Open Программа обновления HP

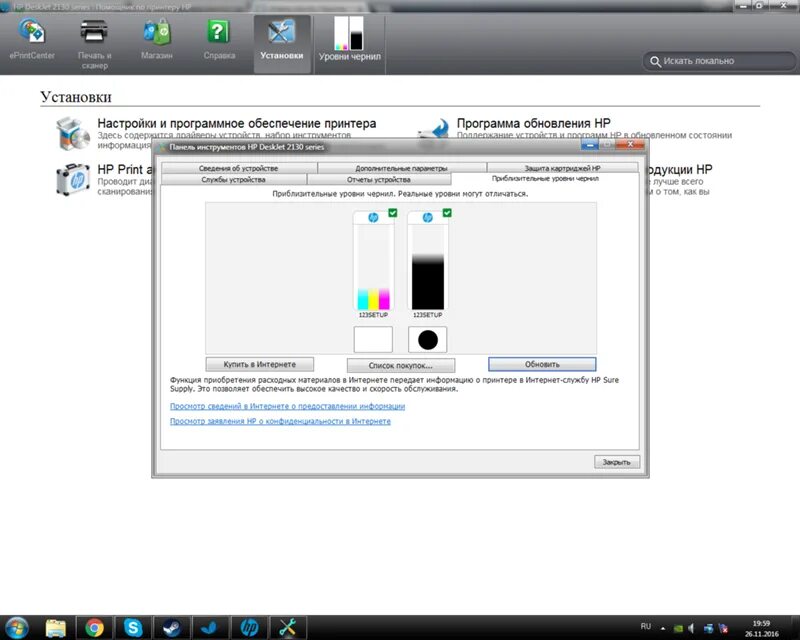[x=533, y=124]
